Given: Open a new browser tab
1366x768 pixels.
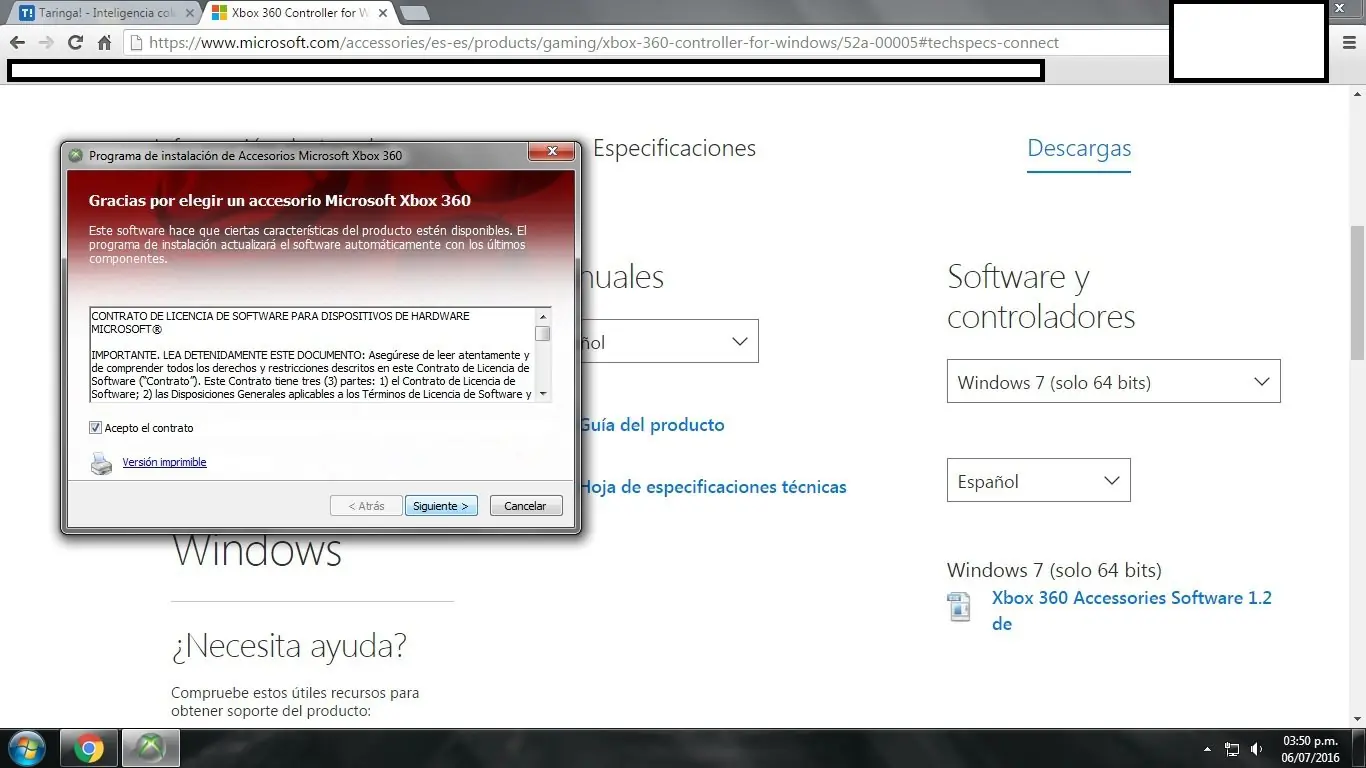Looking at the screenshot, I should [414, 13].
